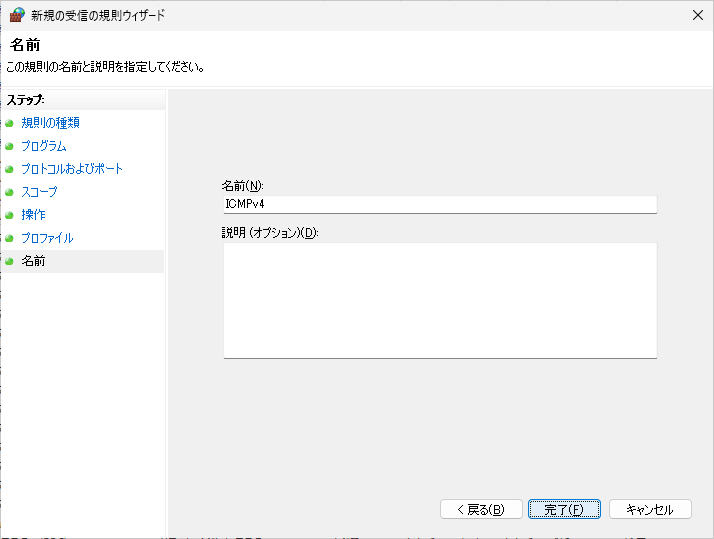Viewport: 714px width, 539px height.
Task: Click the green bullet beside プロファイル
Action: pos(9,239)
